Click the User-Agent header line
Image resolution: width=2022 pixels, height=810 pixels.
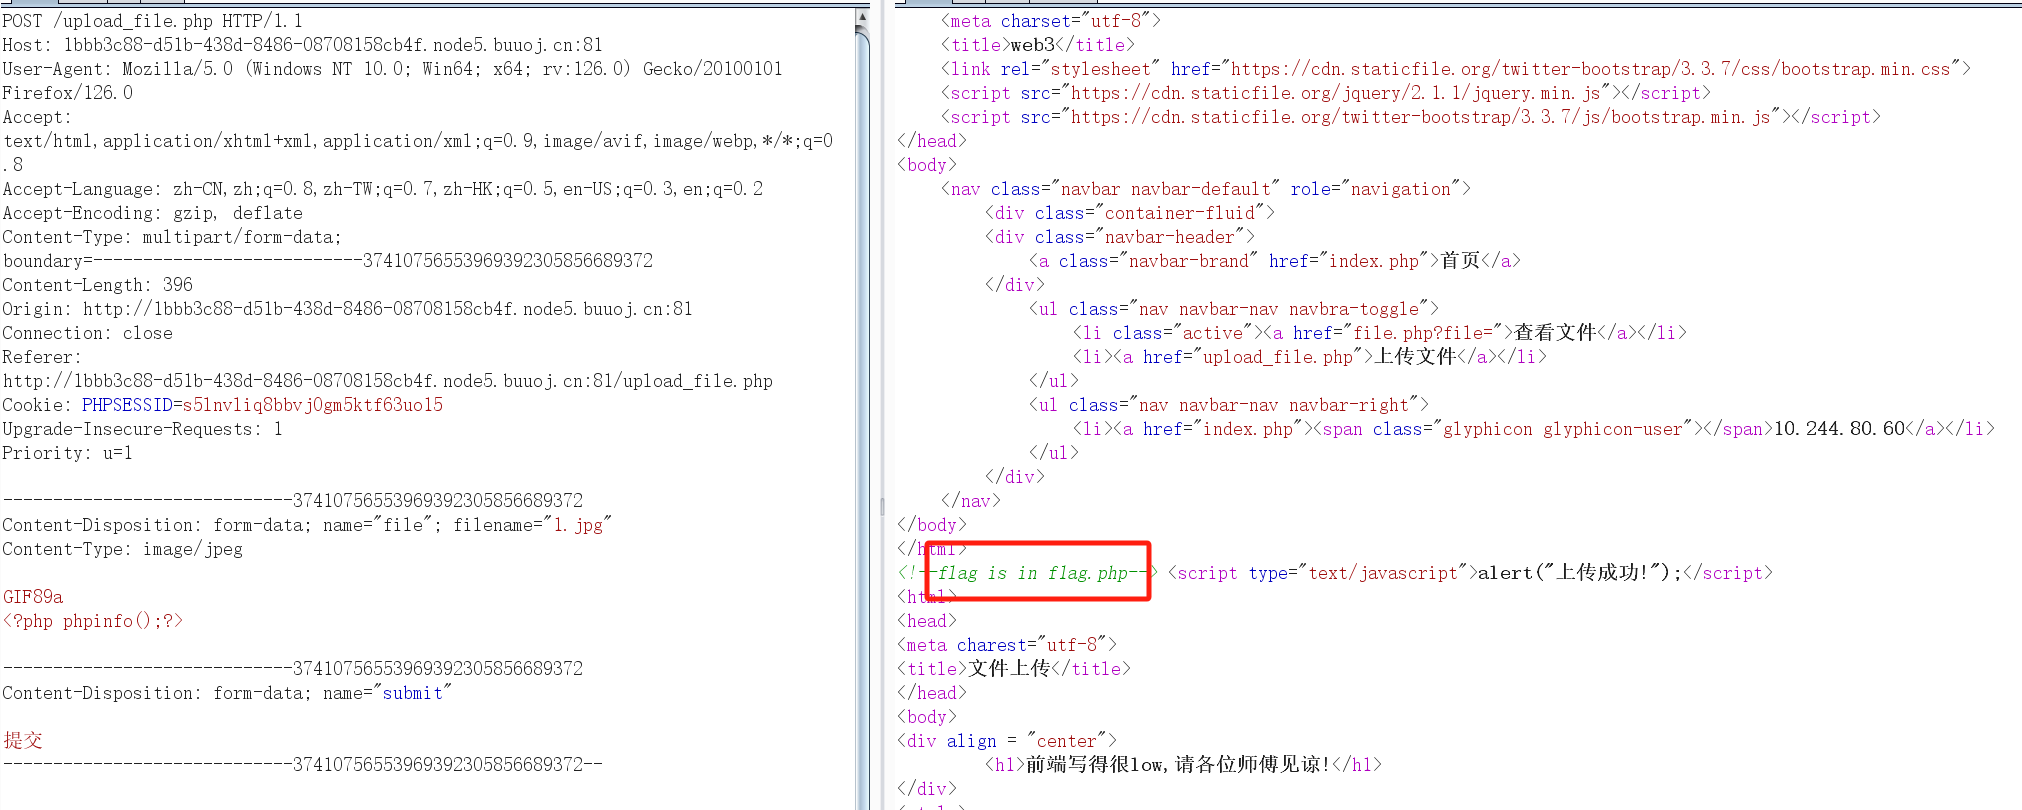tap(392, 81)
